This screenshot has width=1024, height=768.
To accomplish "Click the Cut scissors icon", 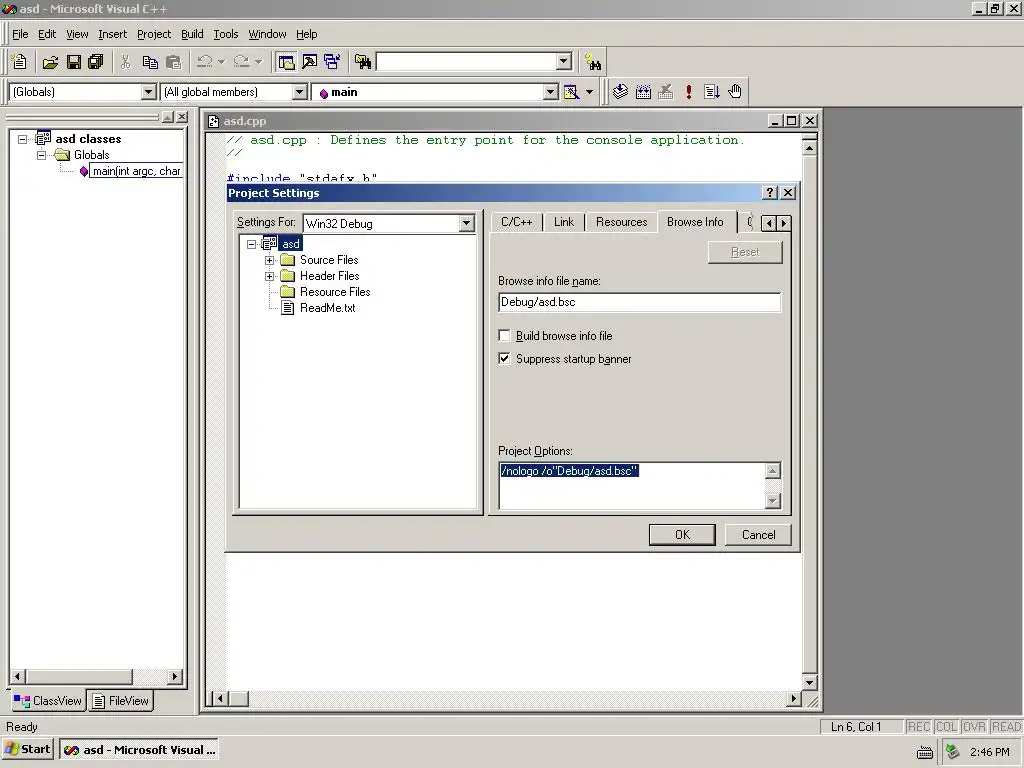I will [x=125, y=62].
